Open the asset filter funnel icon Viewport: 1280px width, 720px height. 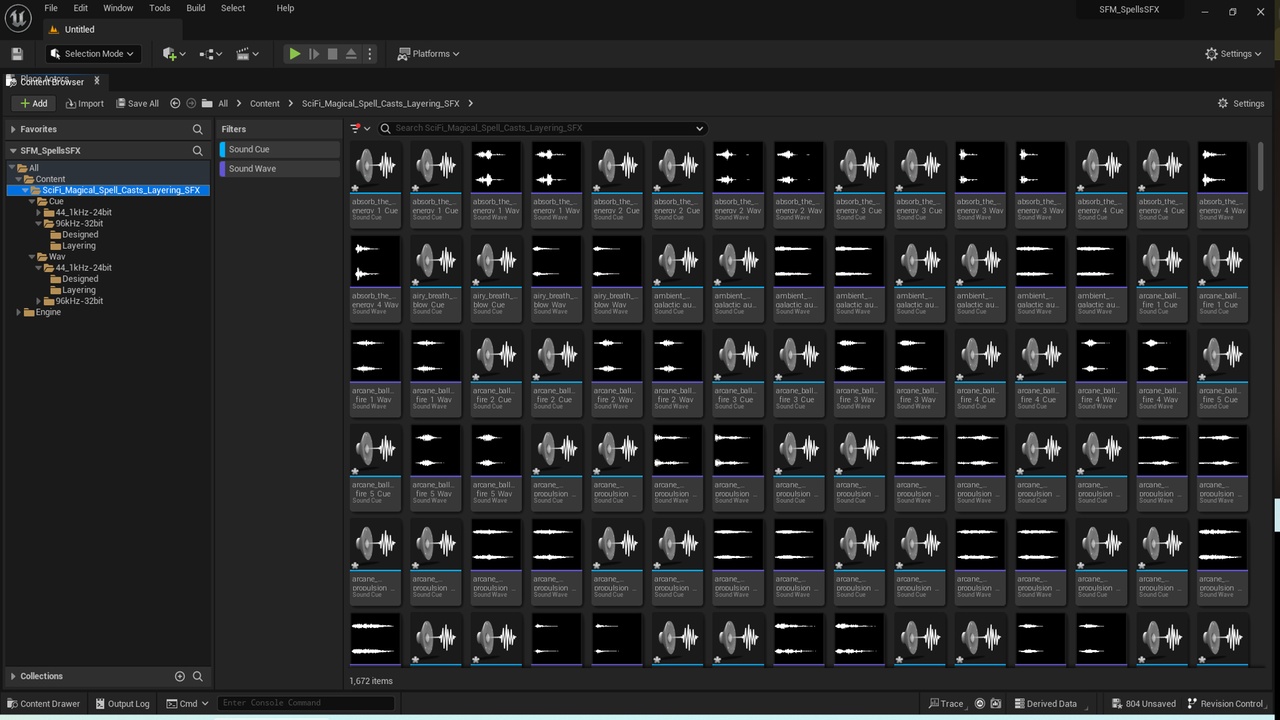point(360,128)
